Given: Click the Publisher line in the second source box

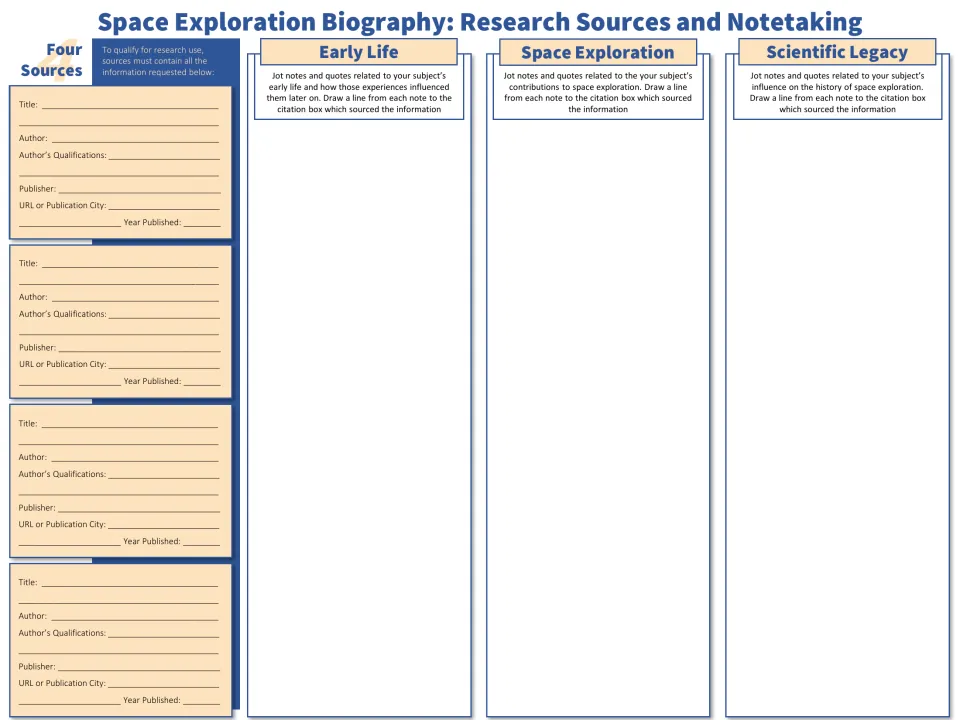Looking at the screenshot, I should point(140,347).
